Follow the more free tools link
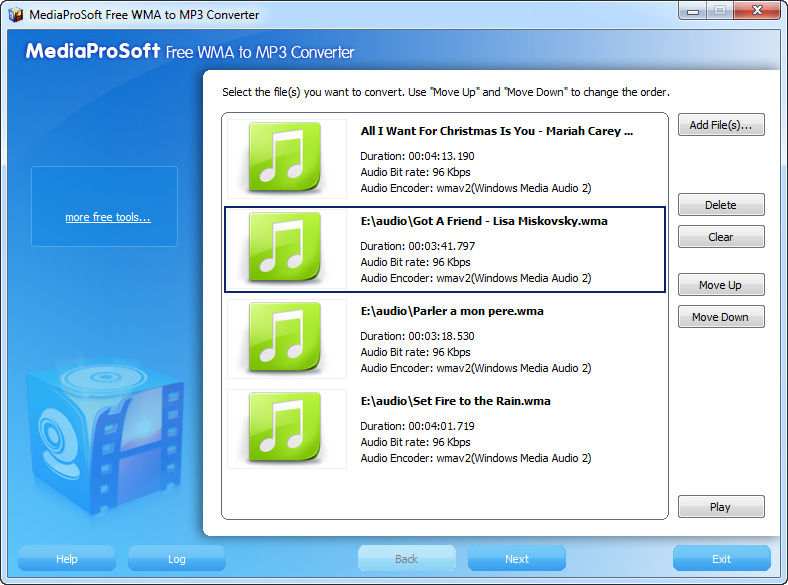Viewport: 788px width, 585px height. (108, 217)
